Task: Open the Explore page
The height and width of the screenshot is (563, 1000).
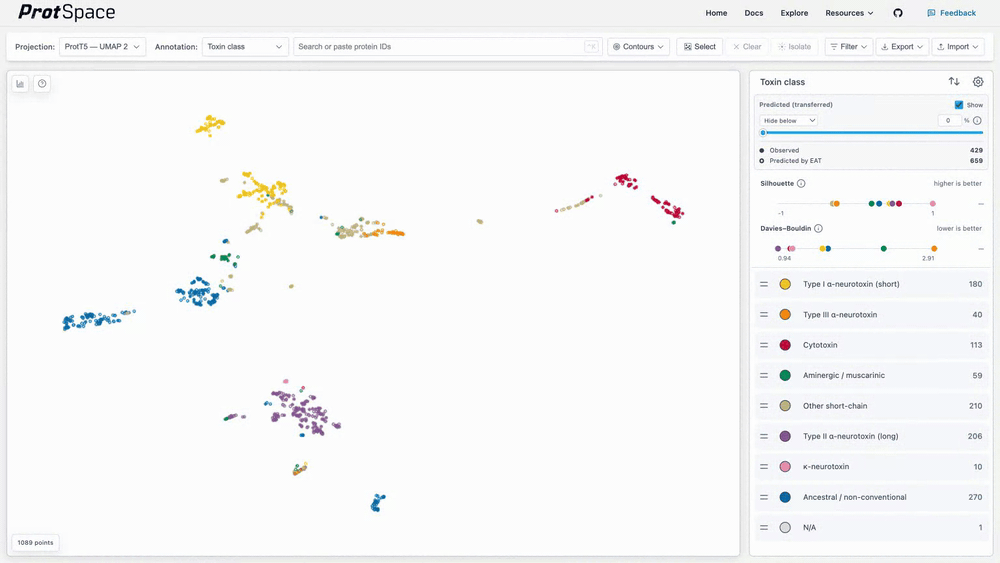Action: tap(794, 13)
